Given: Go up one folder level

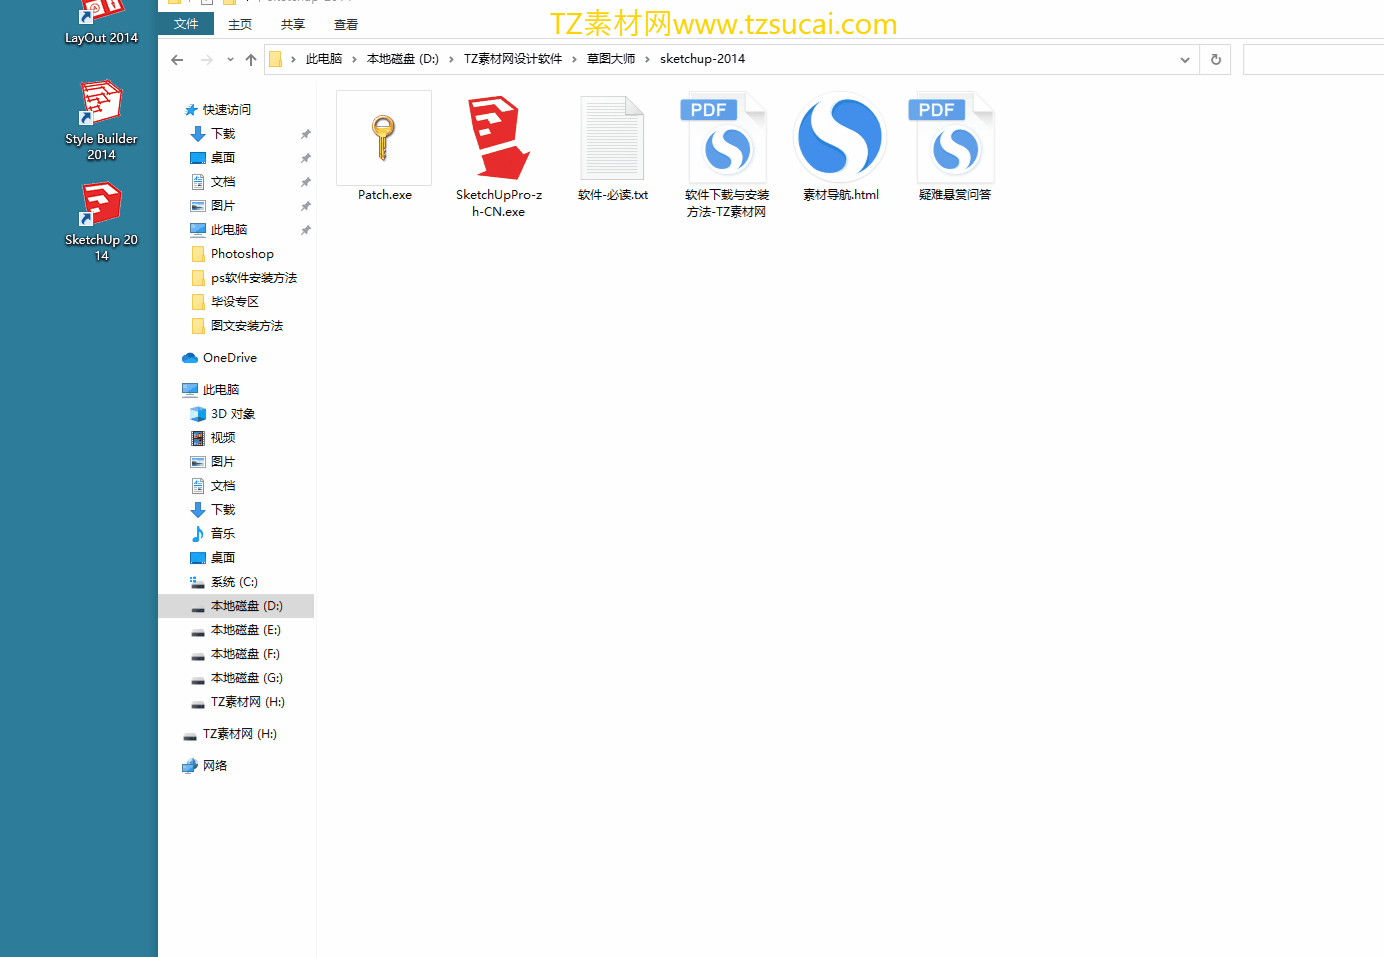Looking at the screenshot, I should 251,60.
